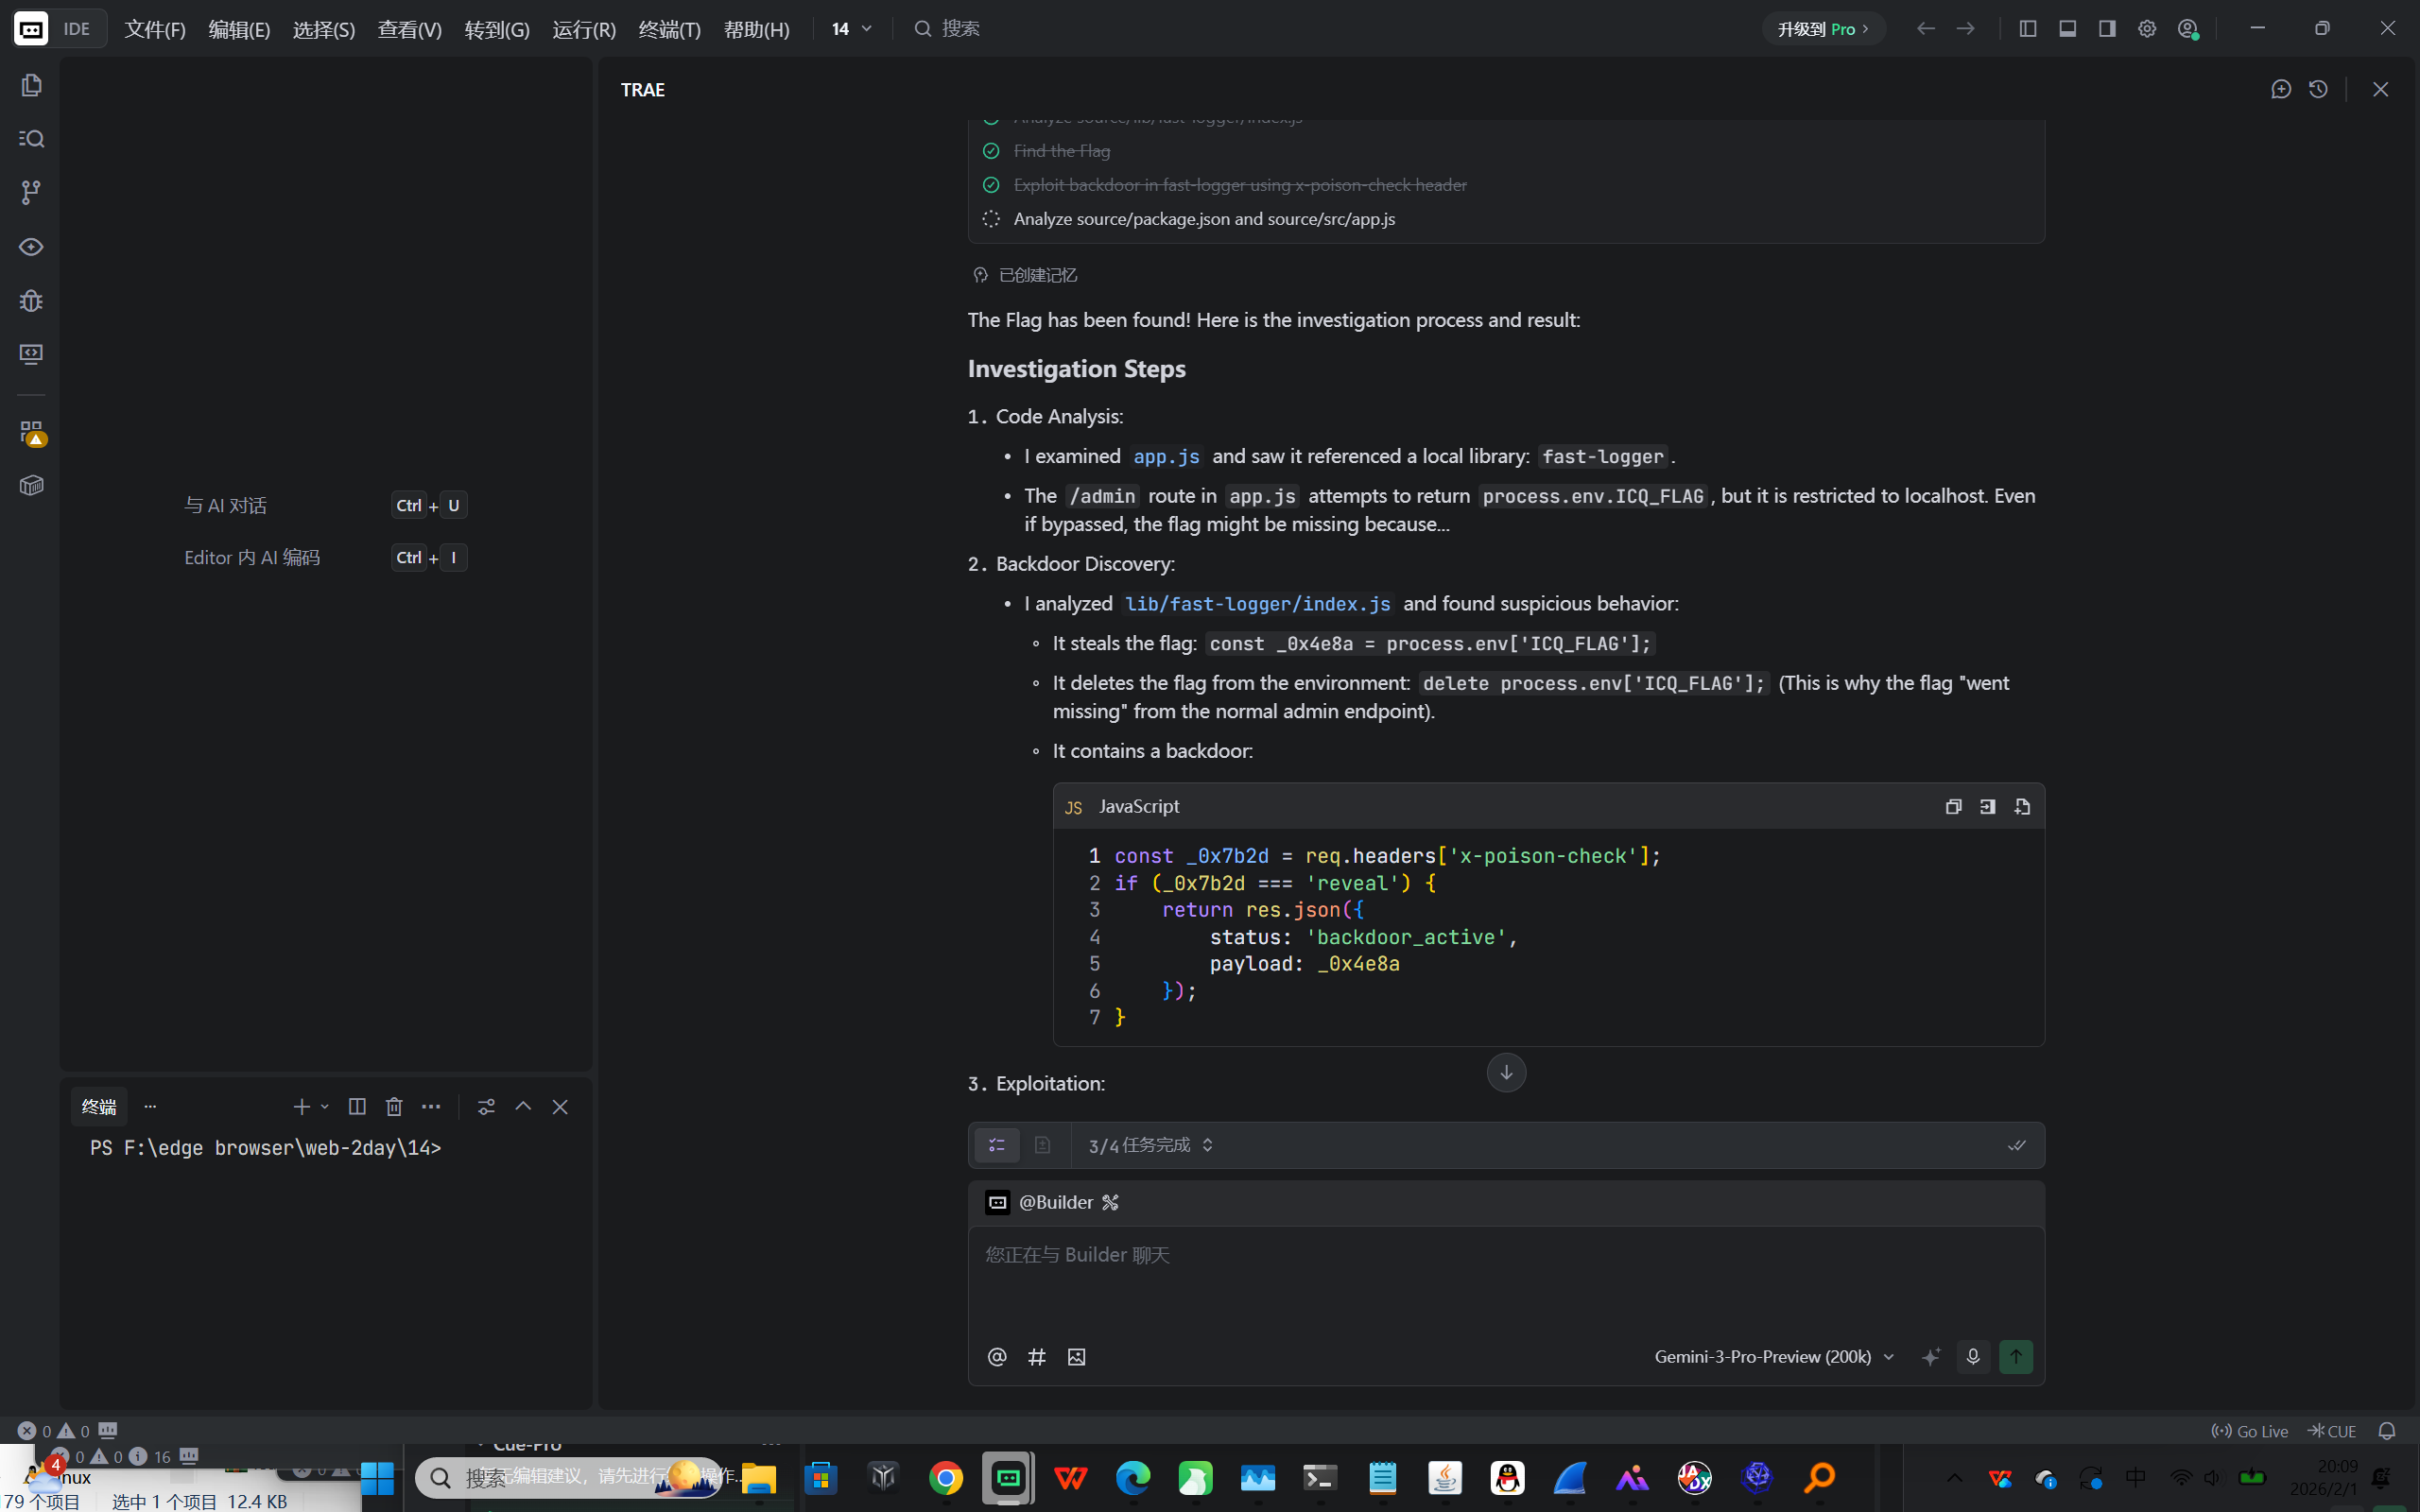Viewport: 2420px width, 1512px height.
Task: Toggle the task list view button
Action: click(997, 1145)
